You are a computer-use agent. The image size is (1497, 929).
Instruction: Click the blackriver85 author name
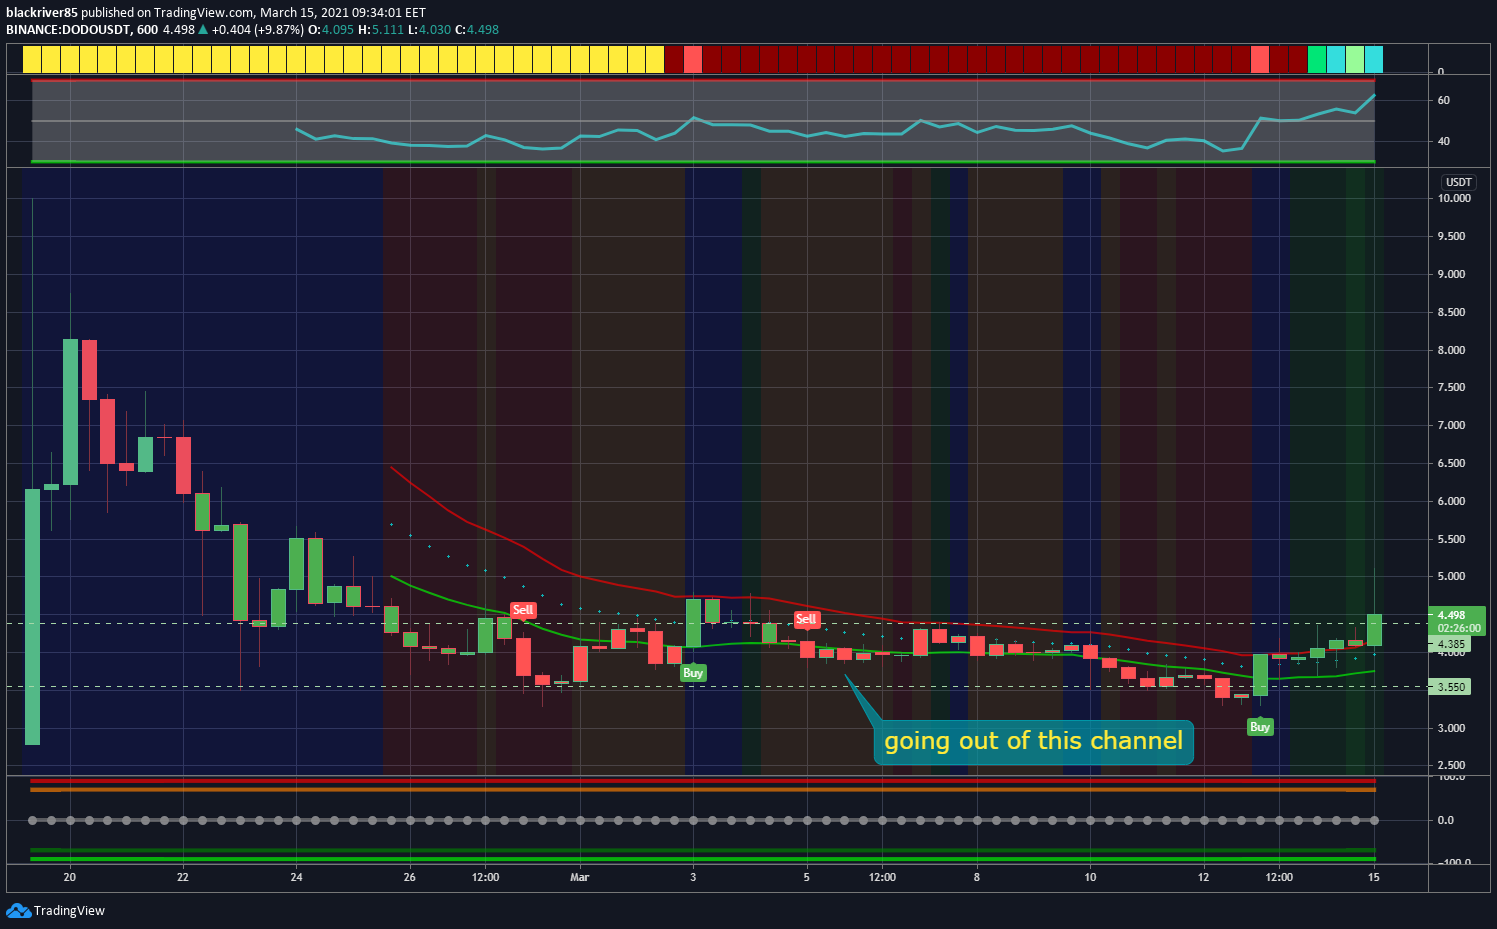pyautogui.click(x=42, y=13)
